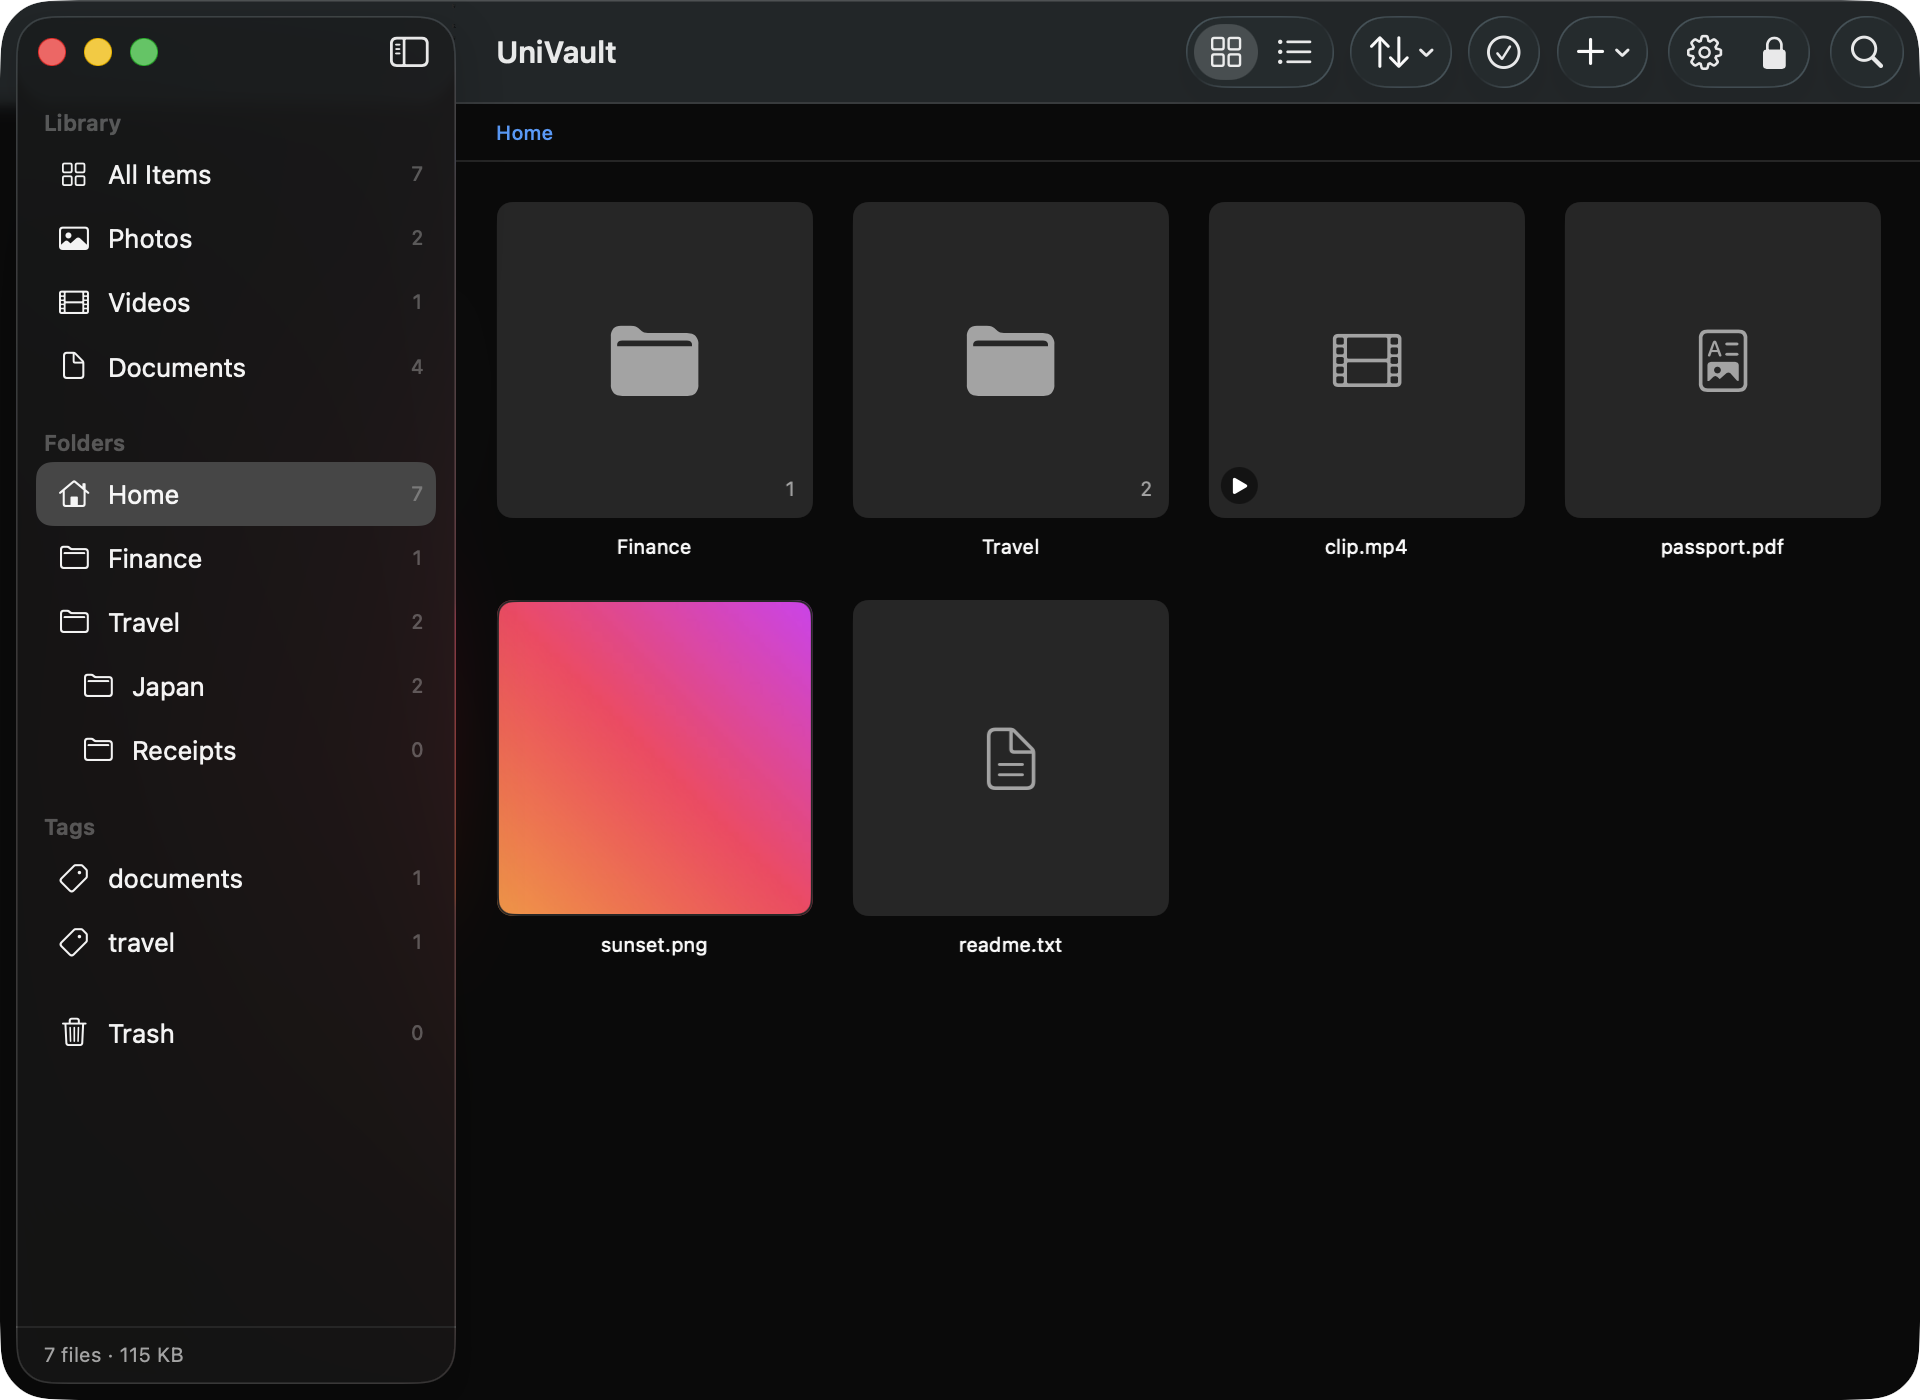Select the Finance folder tile
This screenshot has height=1400, width=1920.
[x=654, y=360]
